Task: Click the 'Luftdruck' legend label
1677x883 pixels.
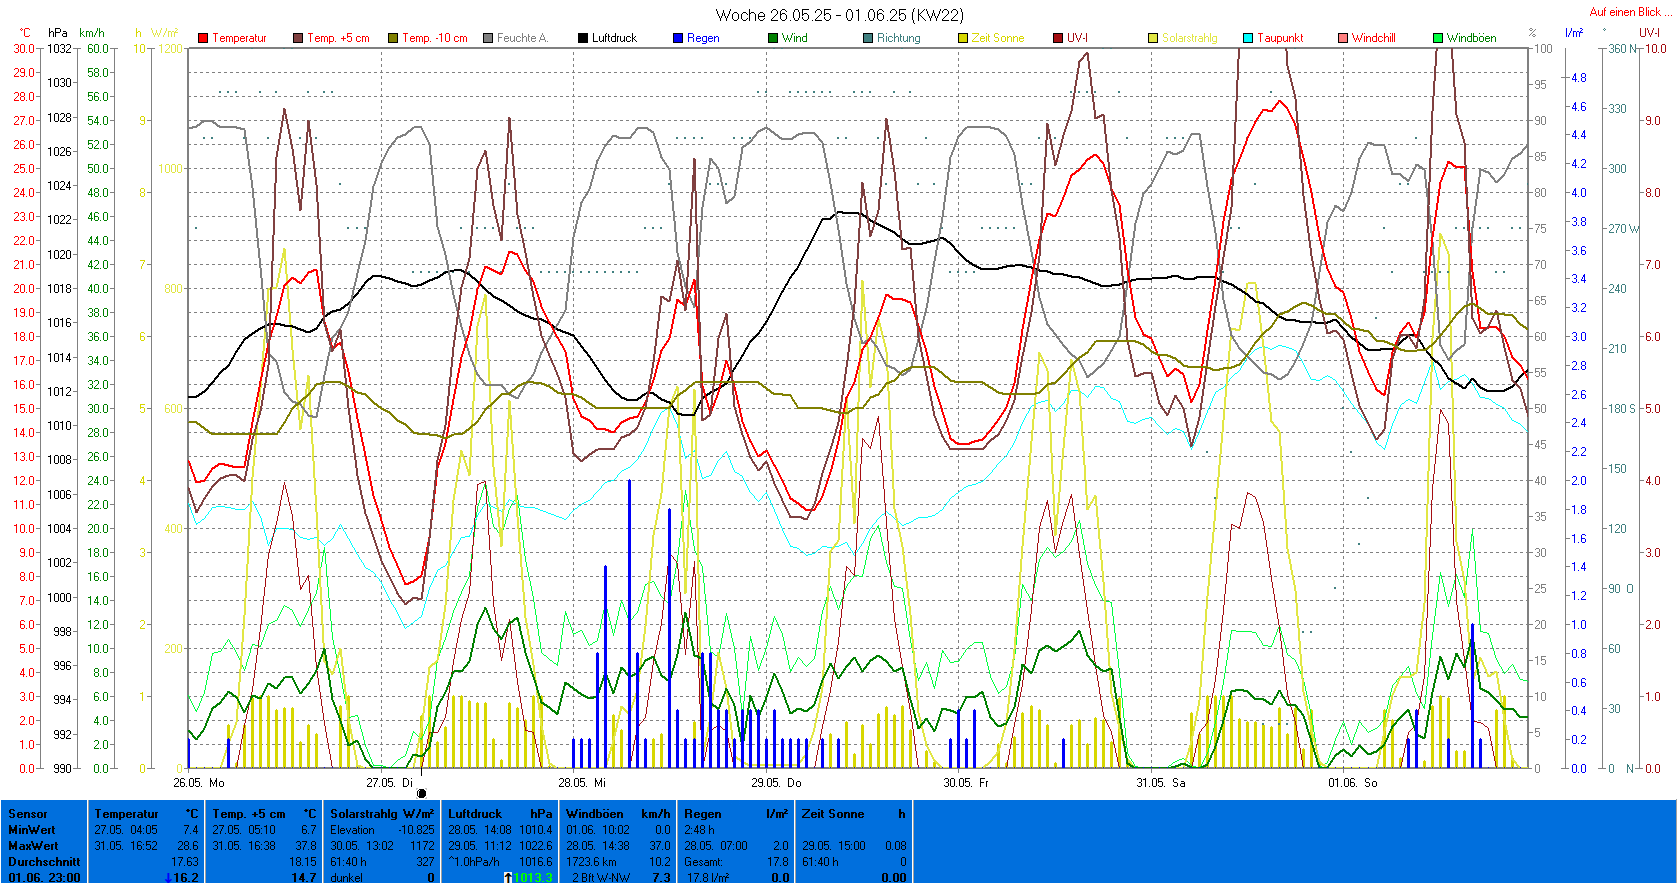Action: pyautogui.click(x=614, y=38)
